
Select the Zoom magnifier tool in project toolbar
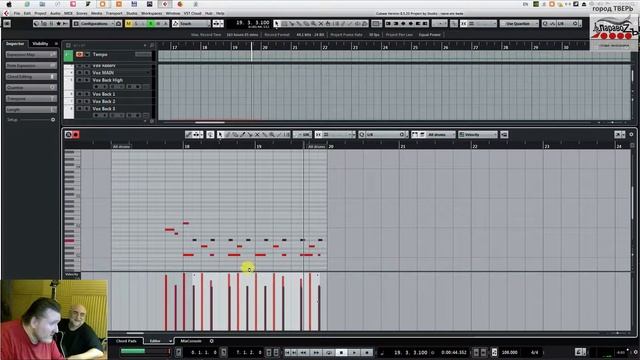pos(313,24)
